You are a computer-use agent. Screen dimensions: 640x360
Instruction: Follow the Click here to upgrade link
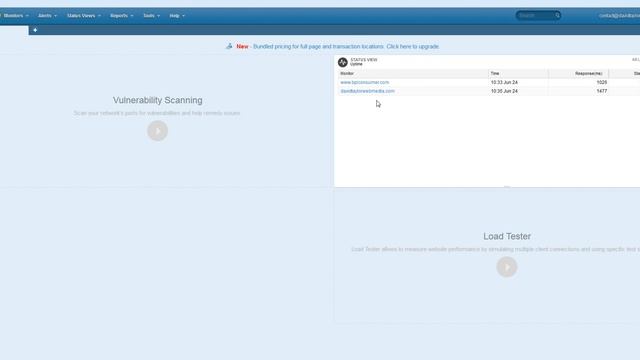pyautogui.click(x=413, y=47)
